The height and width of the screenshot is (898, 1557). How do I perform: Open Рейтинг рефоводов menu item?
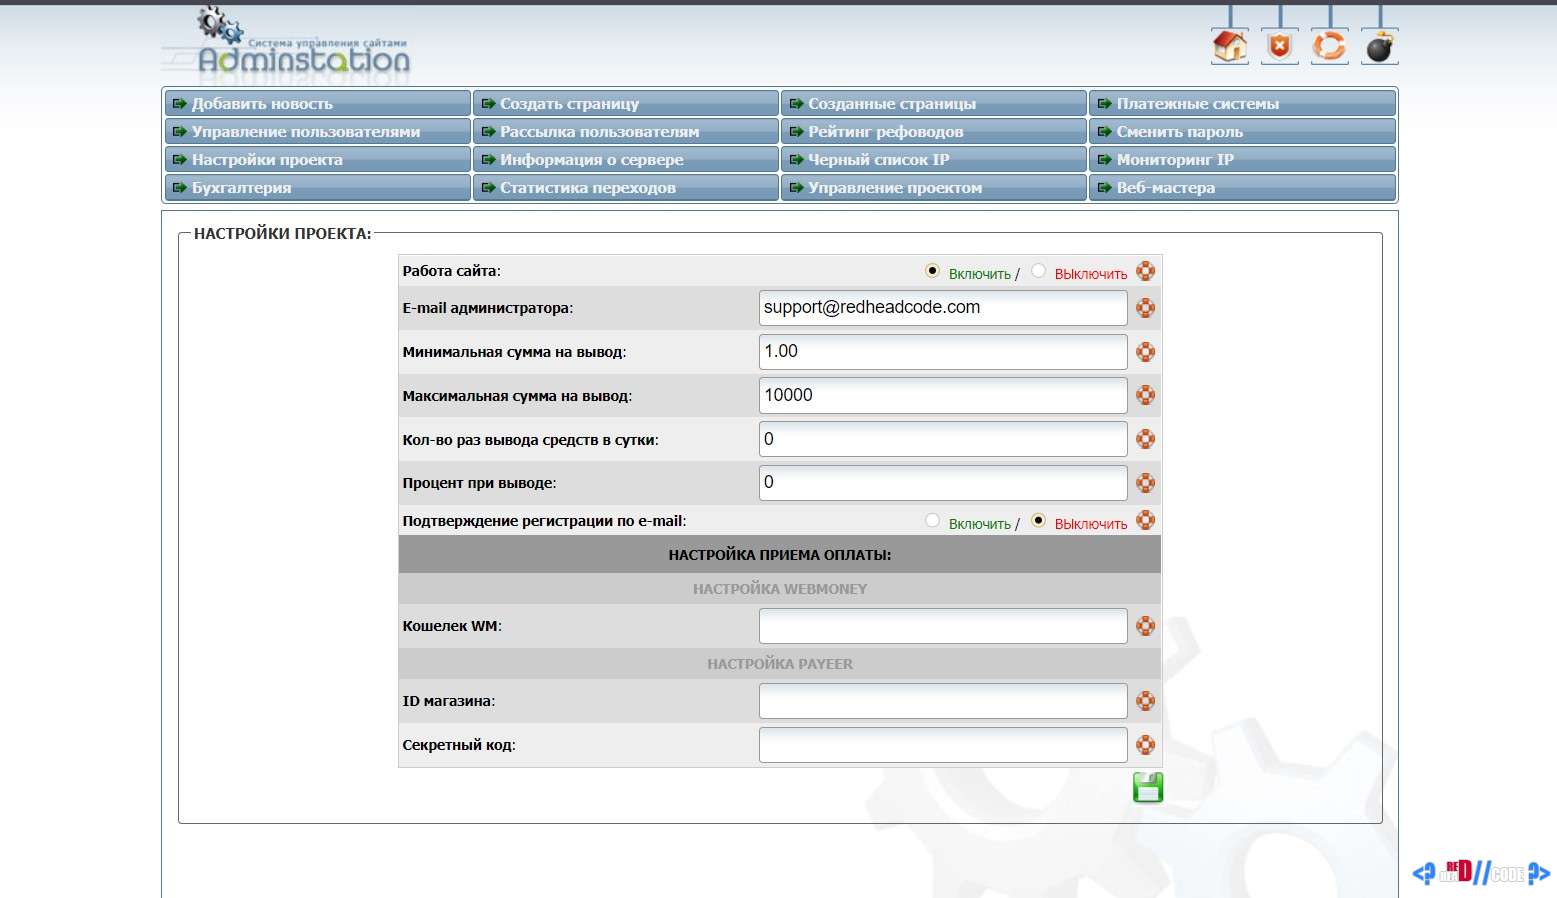point(934,131)
